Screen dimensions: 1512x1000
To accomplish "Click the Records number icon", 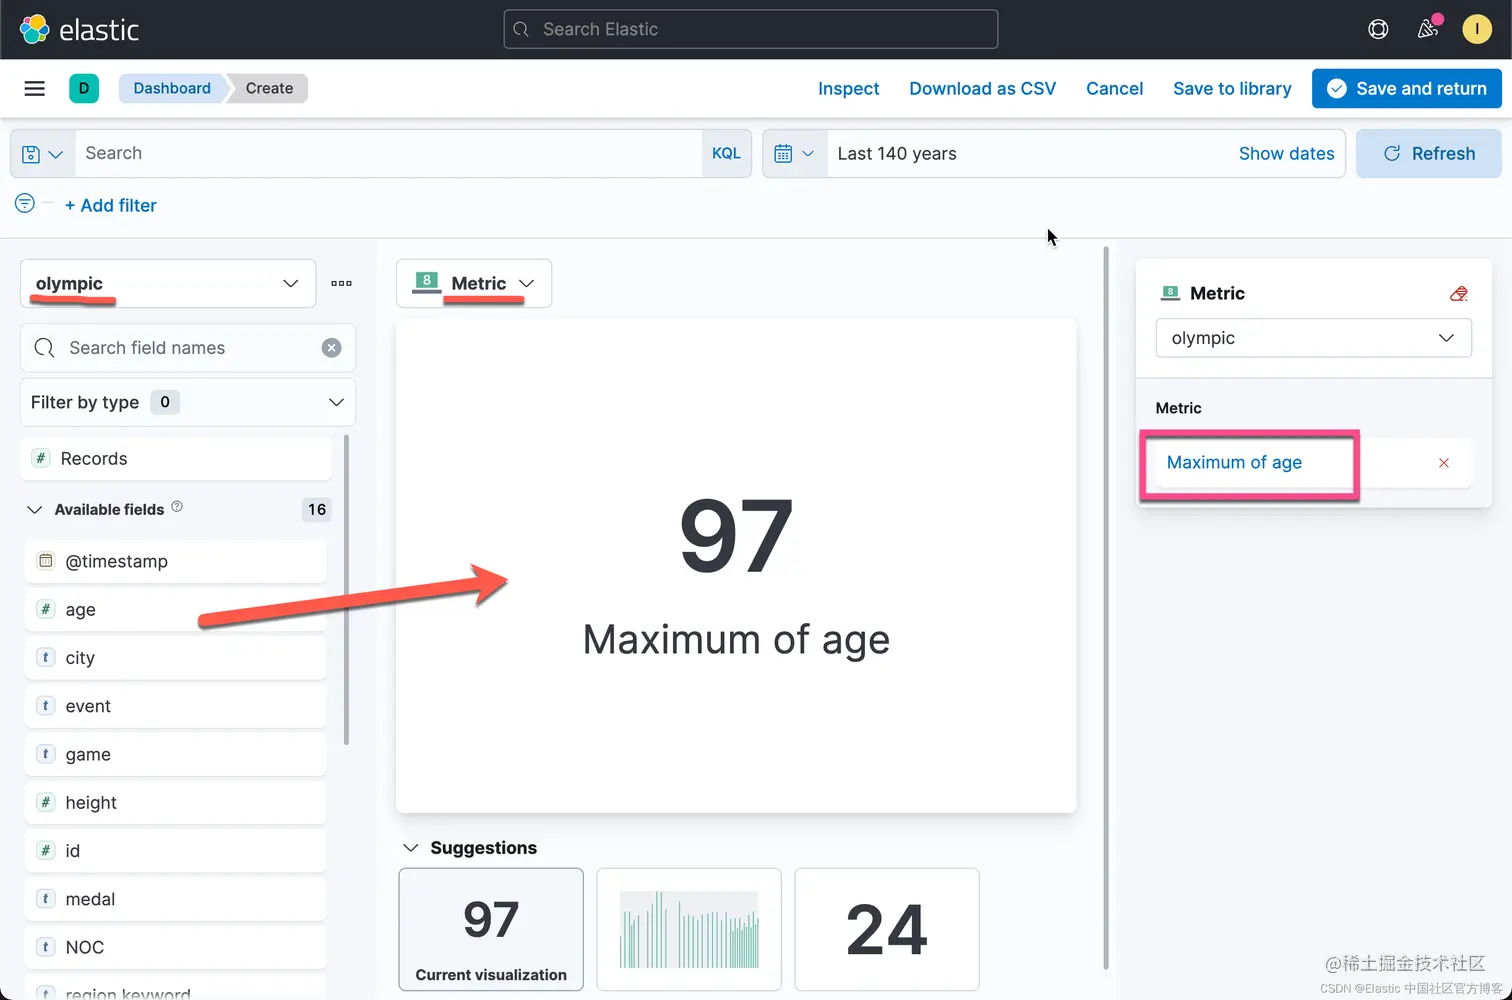I will click(x=41, y=458).
